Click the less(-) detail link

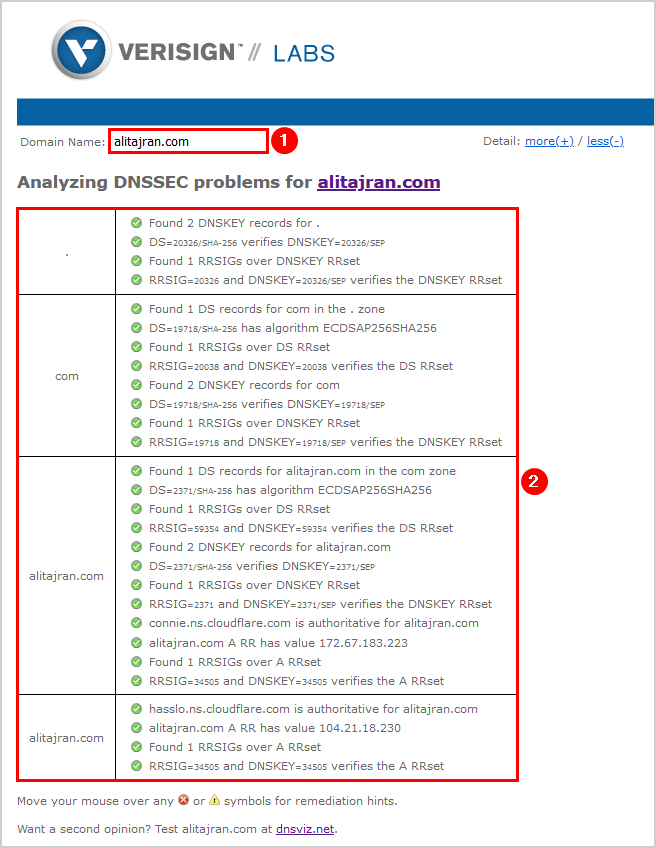point(605,141)
